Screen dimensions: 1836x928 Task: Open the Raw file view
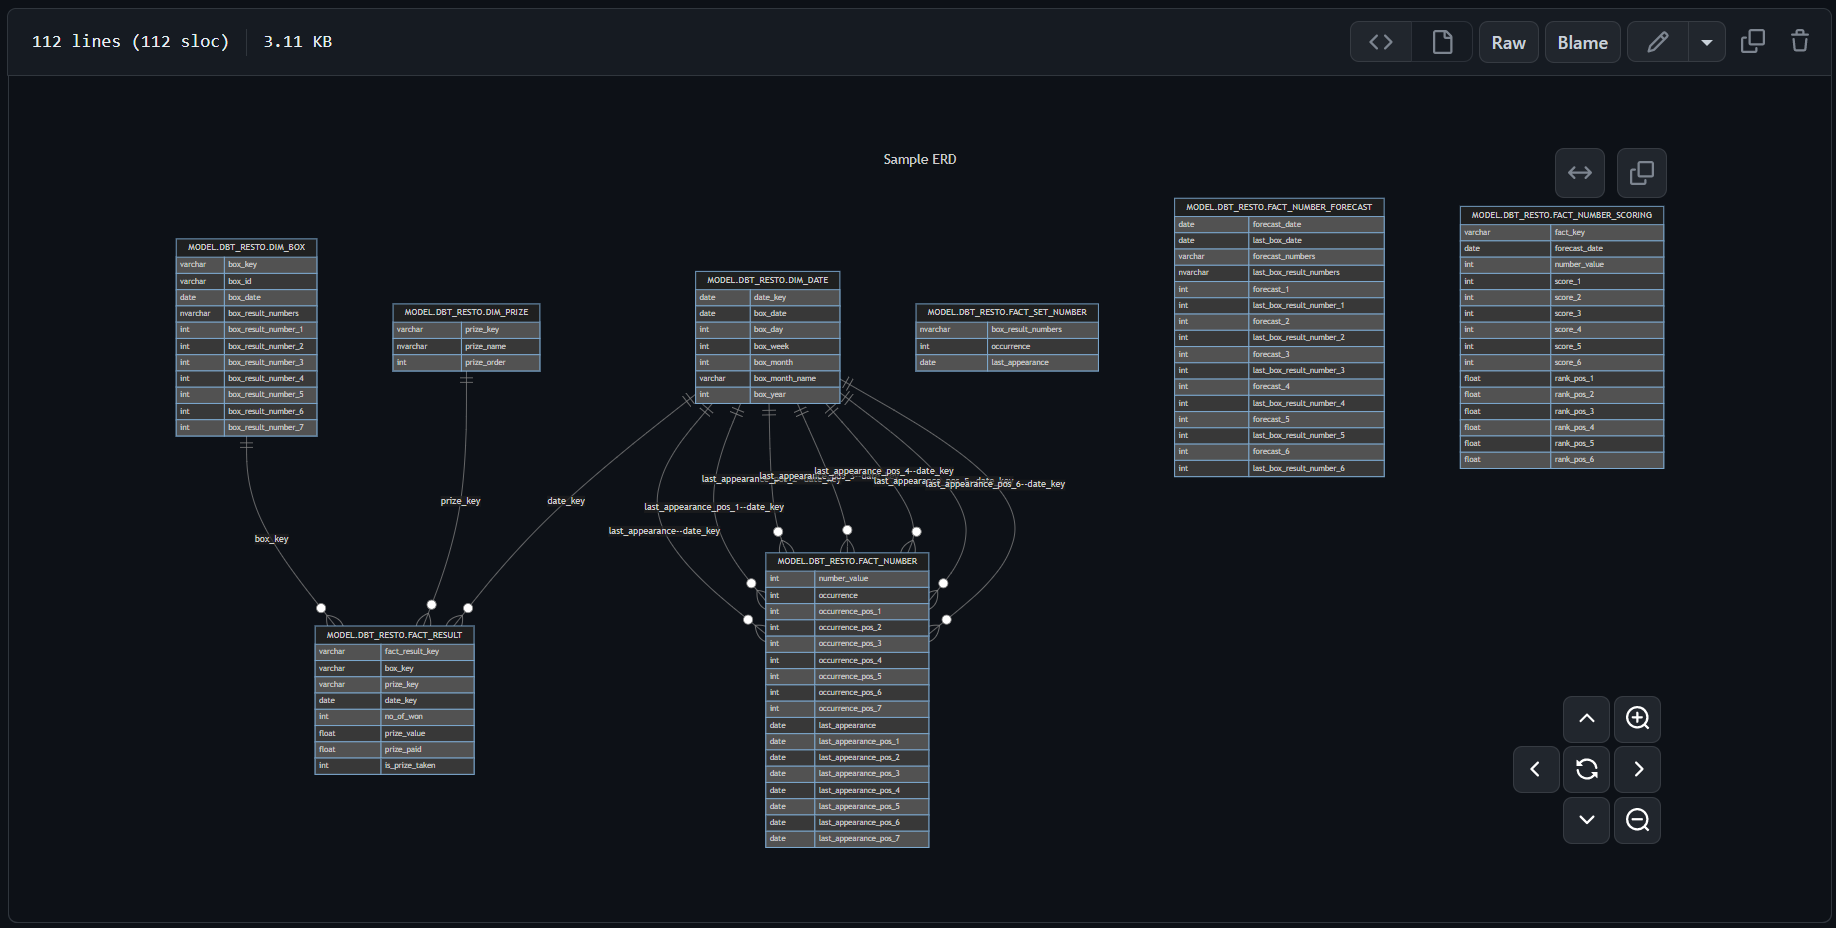(1508, 42)
